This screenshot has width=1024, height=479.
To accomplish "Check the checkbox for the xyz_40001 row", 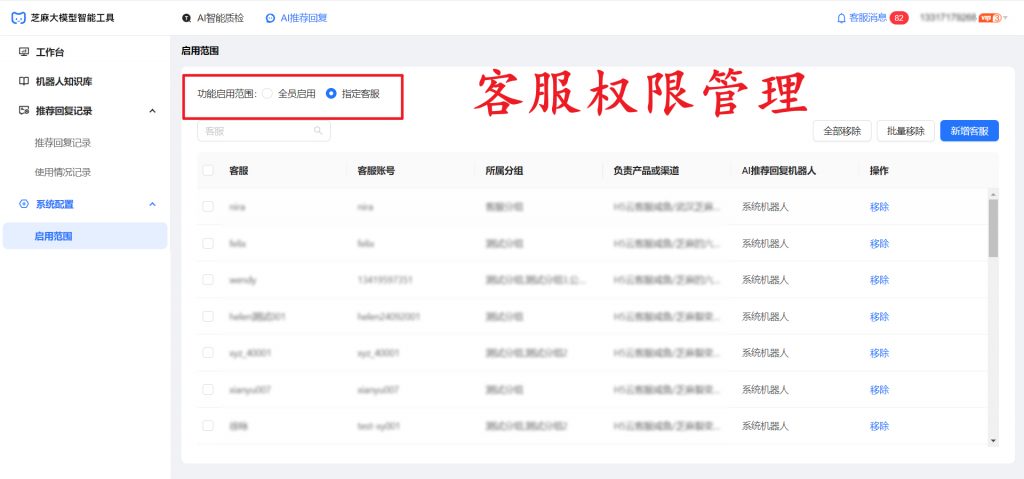I will 208,353.
